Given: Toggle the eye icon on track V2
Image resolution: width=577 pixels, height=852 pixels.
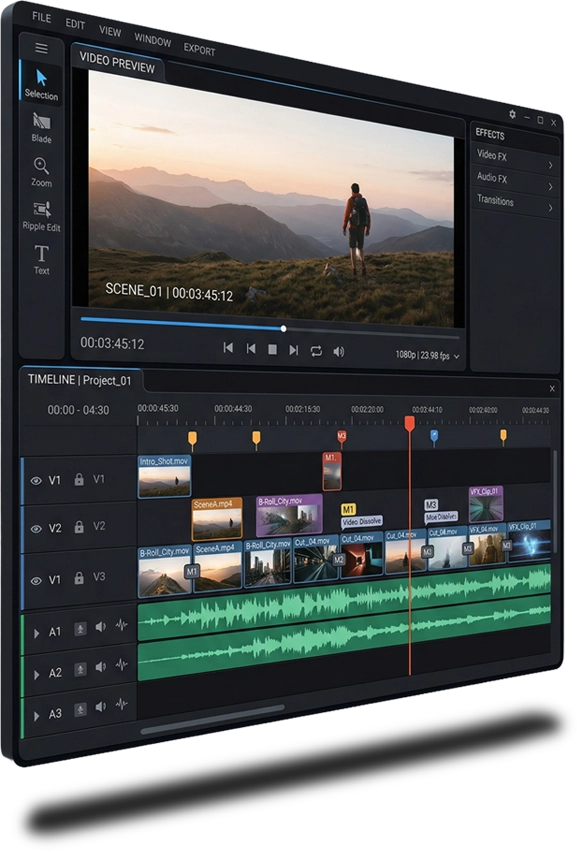Looking at the screenshot, I should point(36,529).
